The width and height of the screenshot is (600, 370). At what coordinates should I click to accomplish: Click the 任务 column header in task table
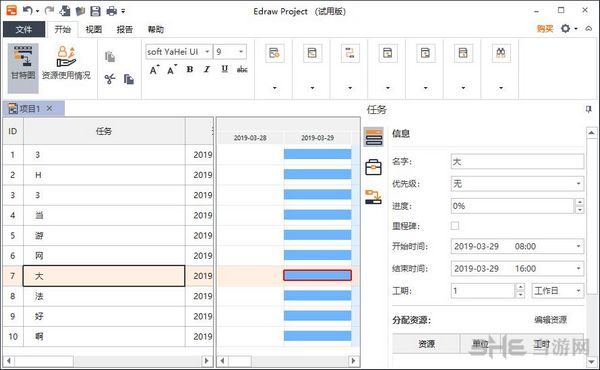point(104,131)
